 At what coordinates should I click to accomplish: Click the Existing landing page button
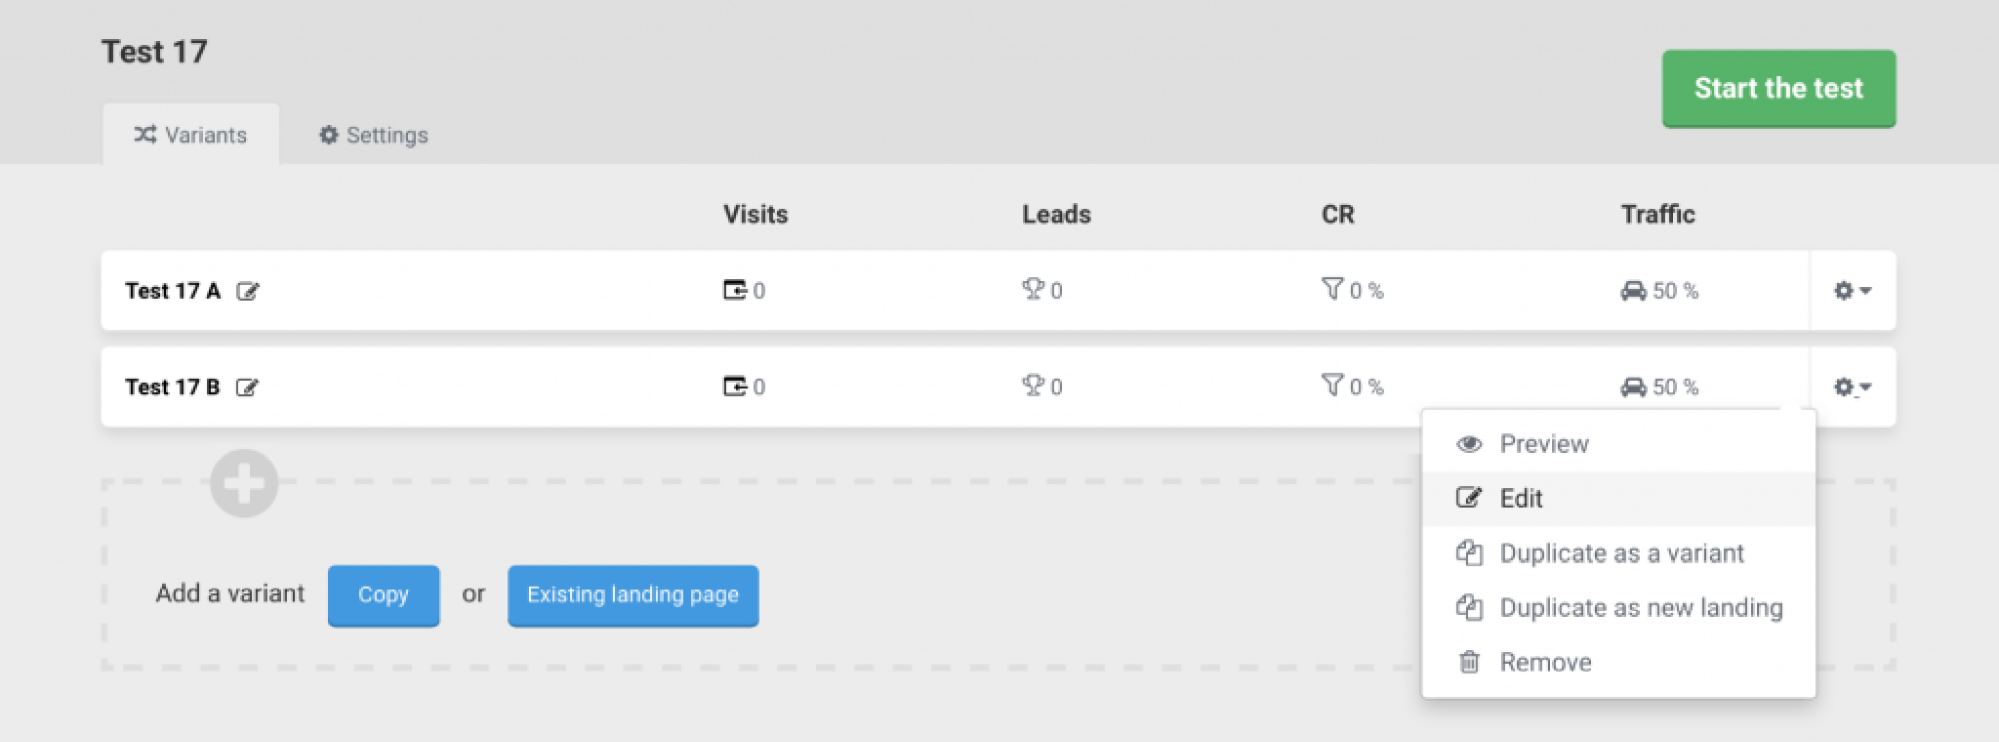pyautogui.click(x=632, y=595)
